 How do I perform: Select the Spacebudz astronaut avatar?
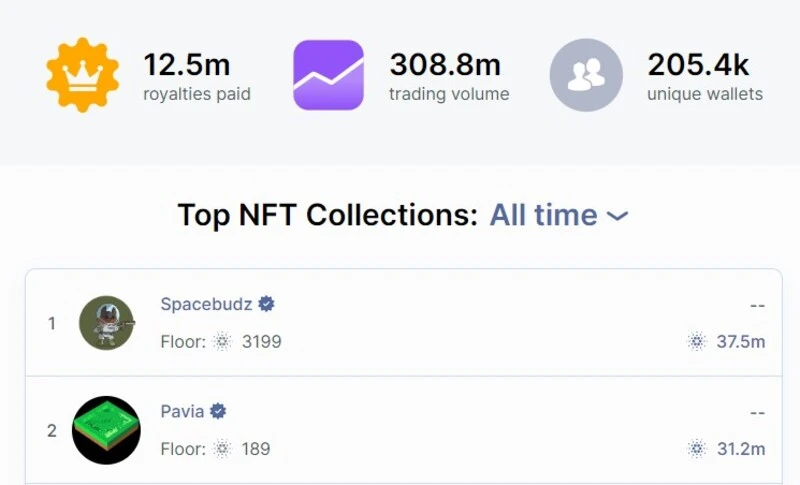106,323
